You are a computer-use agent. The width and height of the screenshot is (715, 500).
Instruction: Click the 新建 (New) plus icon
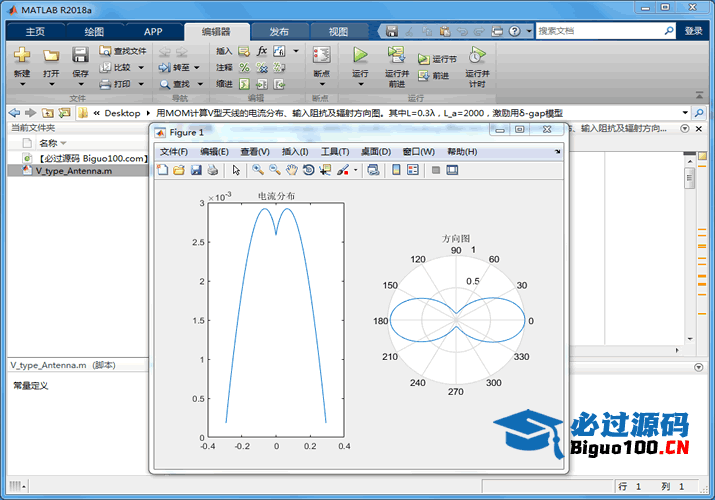point(21,55)
